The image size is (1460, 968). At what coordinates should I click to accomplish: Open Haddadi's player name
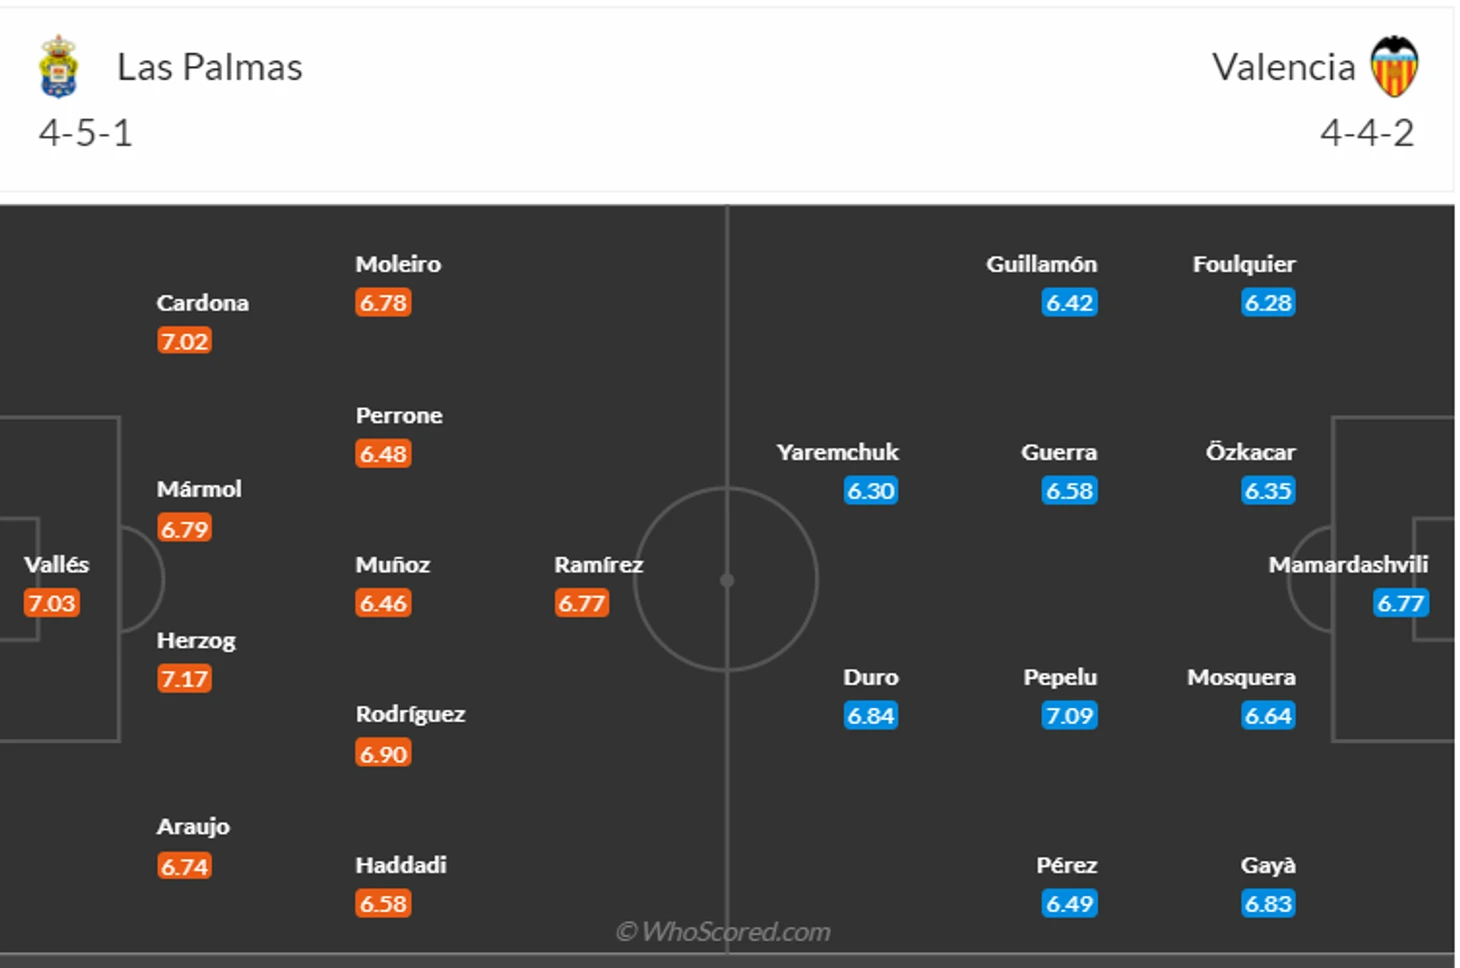pos(400,865)
